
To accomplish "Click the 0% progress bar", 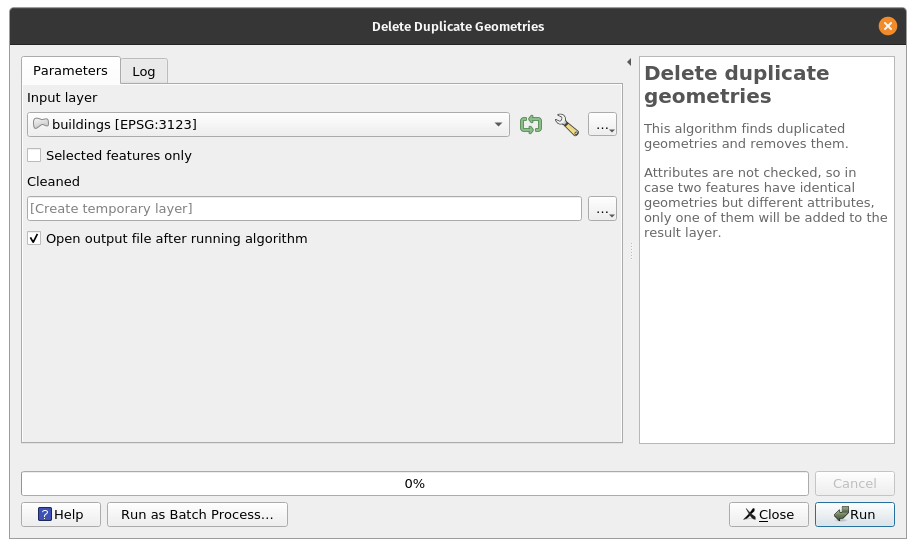I will (414, 483).
